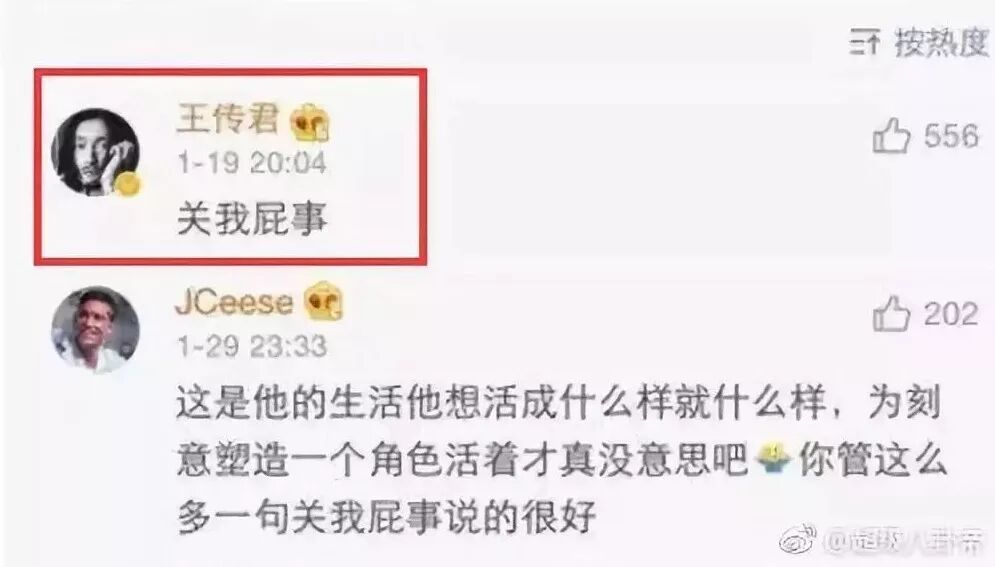The height and width of the screenshot is (567, 995).
Task: Click the Weibo logo watermark
Action: click(798, 540)
